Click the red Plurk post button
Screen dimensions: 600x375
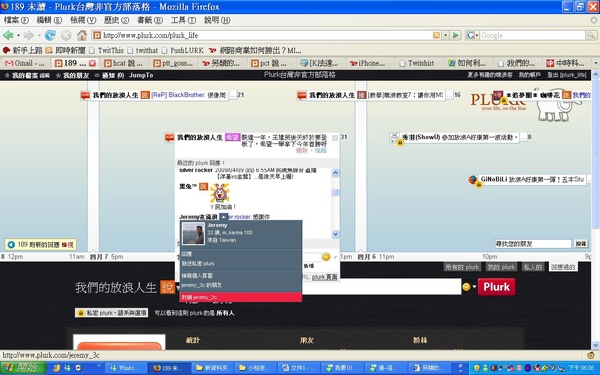(x=496, y=287)
